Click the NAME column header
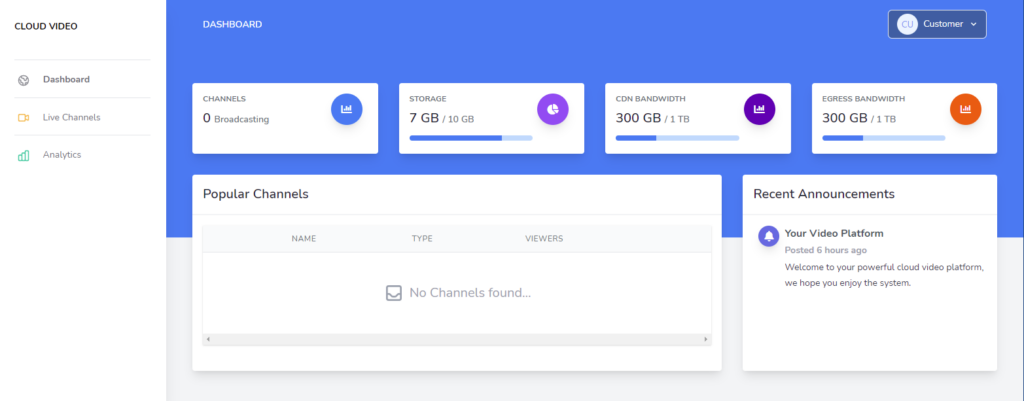Screen dimensions: 1024x401 point(304,239)
